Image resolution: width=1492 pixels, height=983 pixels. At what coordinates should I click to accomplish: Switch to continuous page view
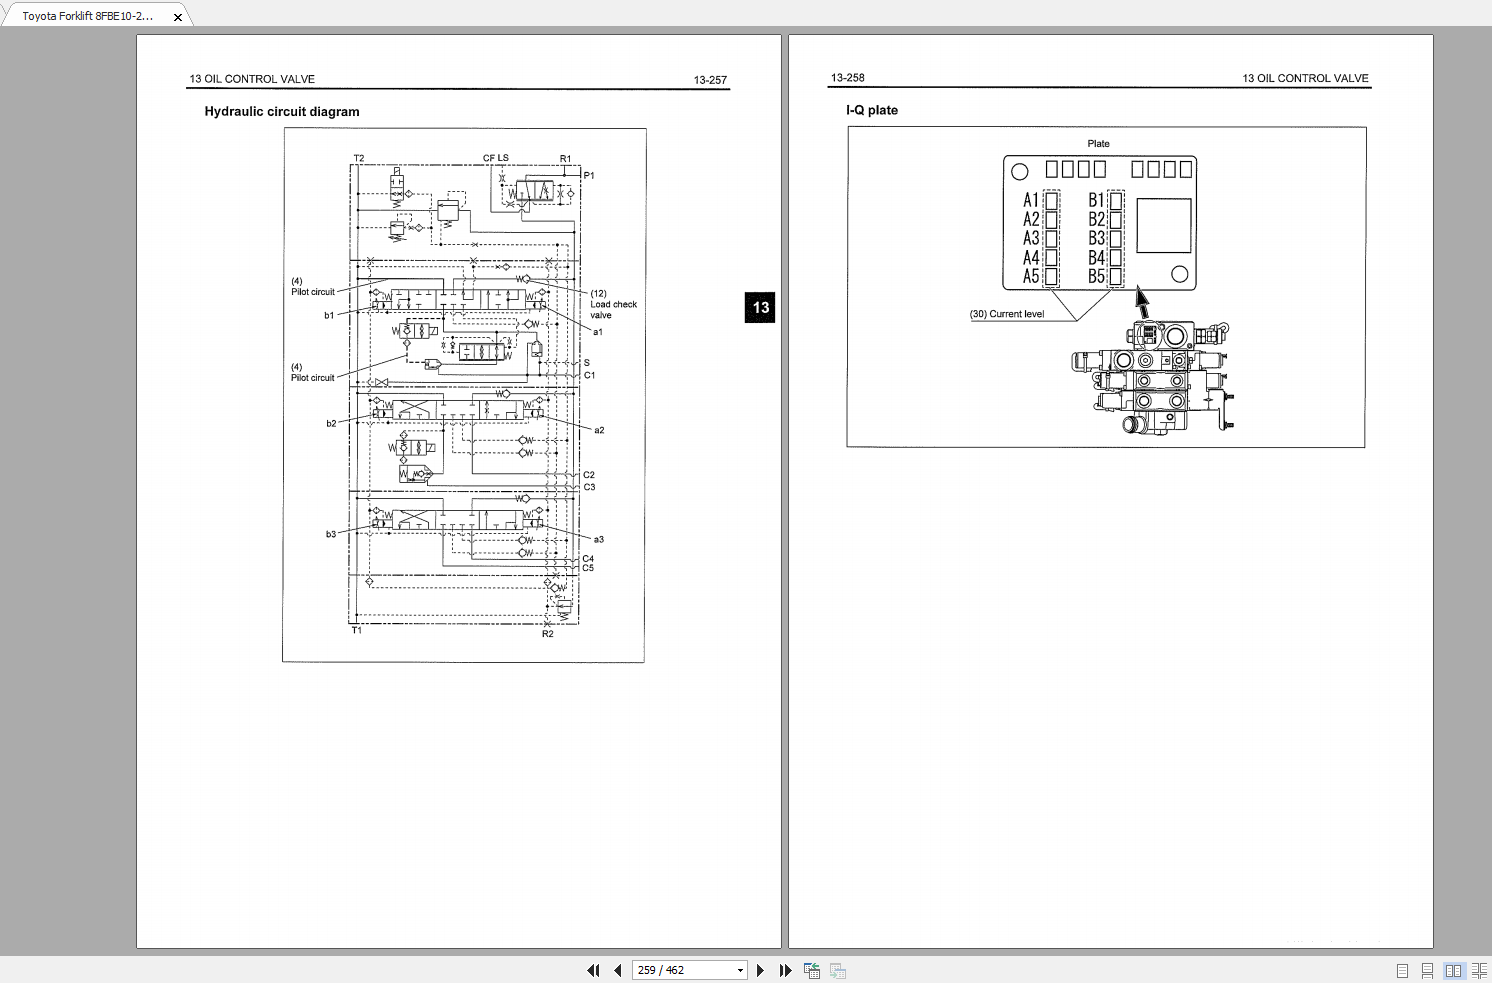click(x=1427, y=971)
